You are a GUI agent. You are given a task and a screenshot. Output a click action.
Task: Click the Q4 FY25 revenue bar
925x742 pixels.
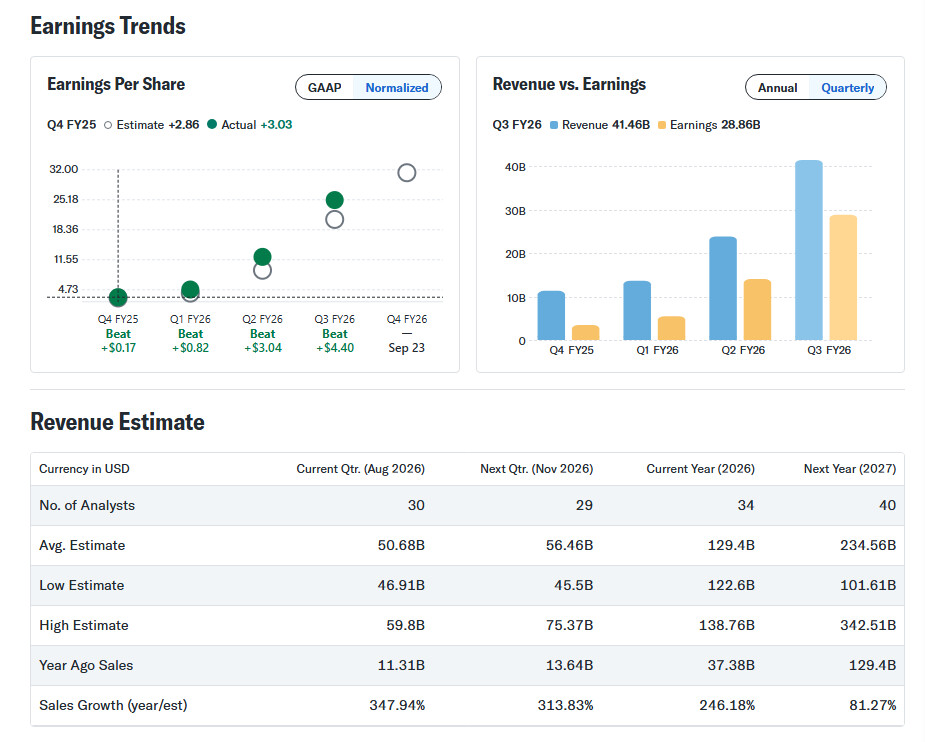[x=551, y=316]
